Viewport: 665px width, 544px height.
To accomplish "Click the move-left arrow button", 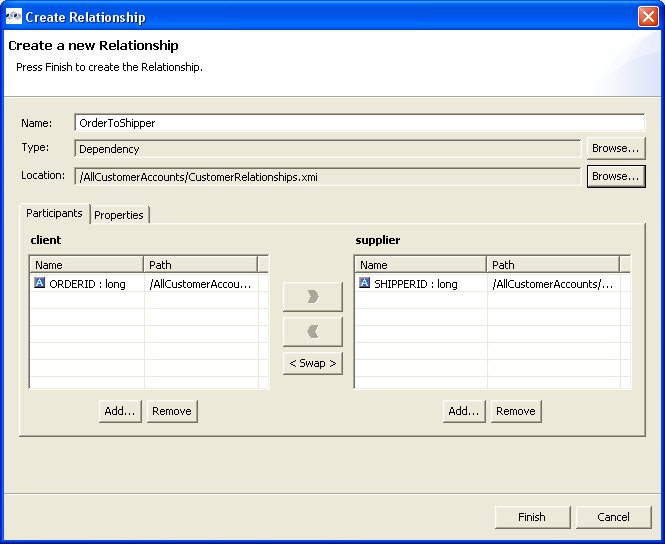I will tap(312, 331).
